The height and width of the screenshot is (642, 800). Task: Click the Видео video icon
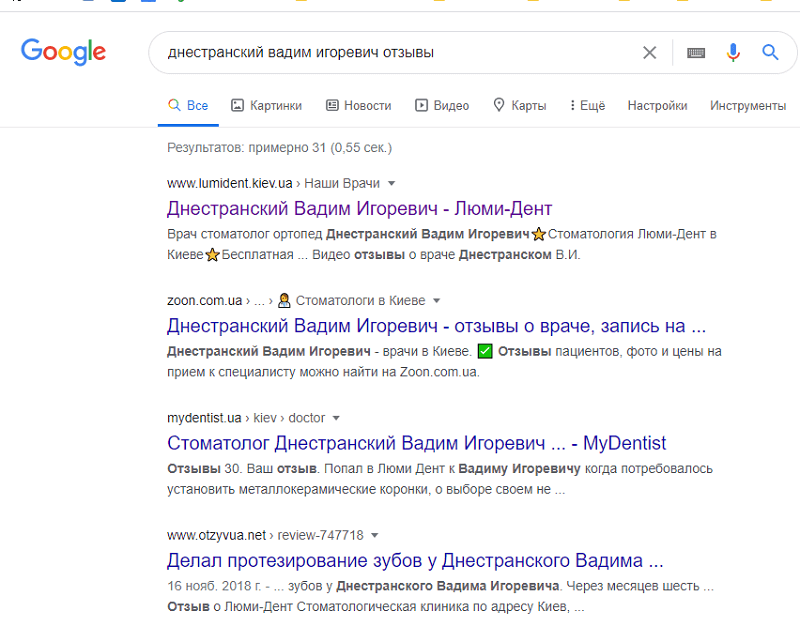(422, 105)
